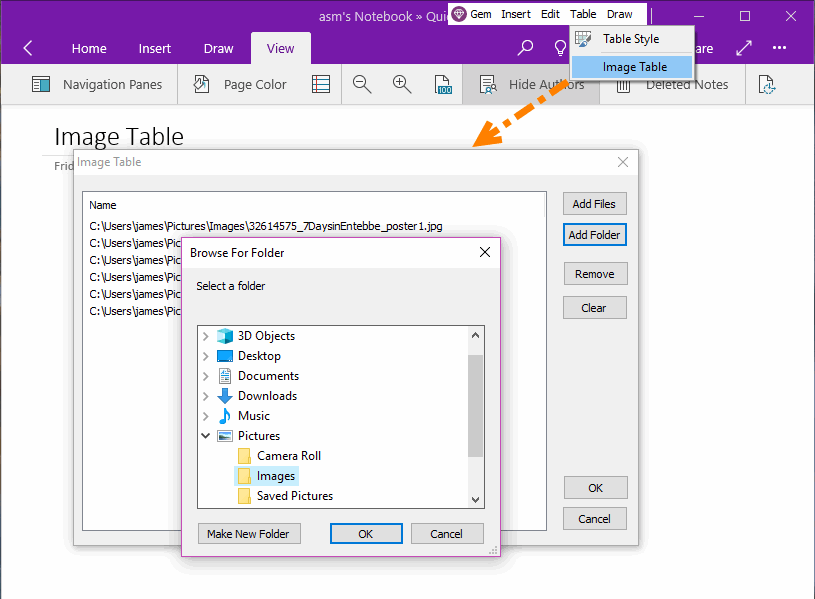Click the search magnifier in the title area
Image resolution: width=815 pixels, height=599 pixels.
click(525, 48)
